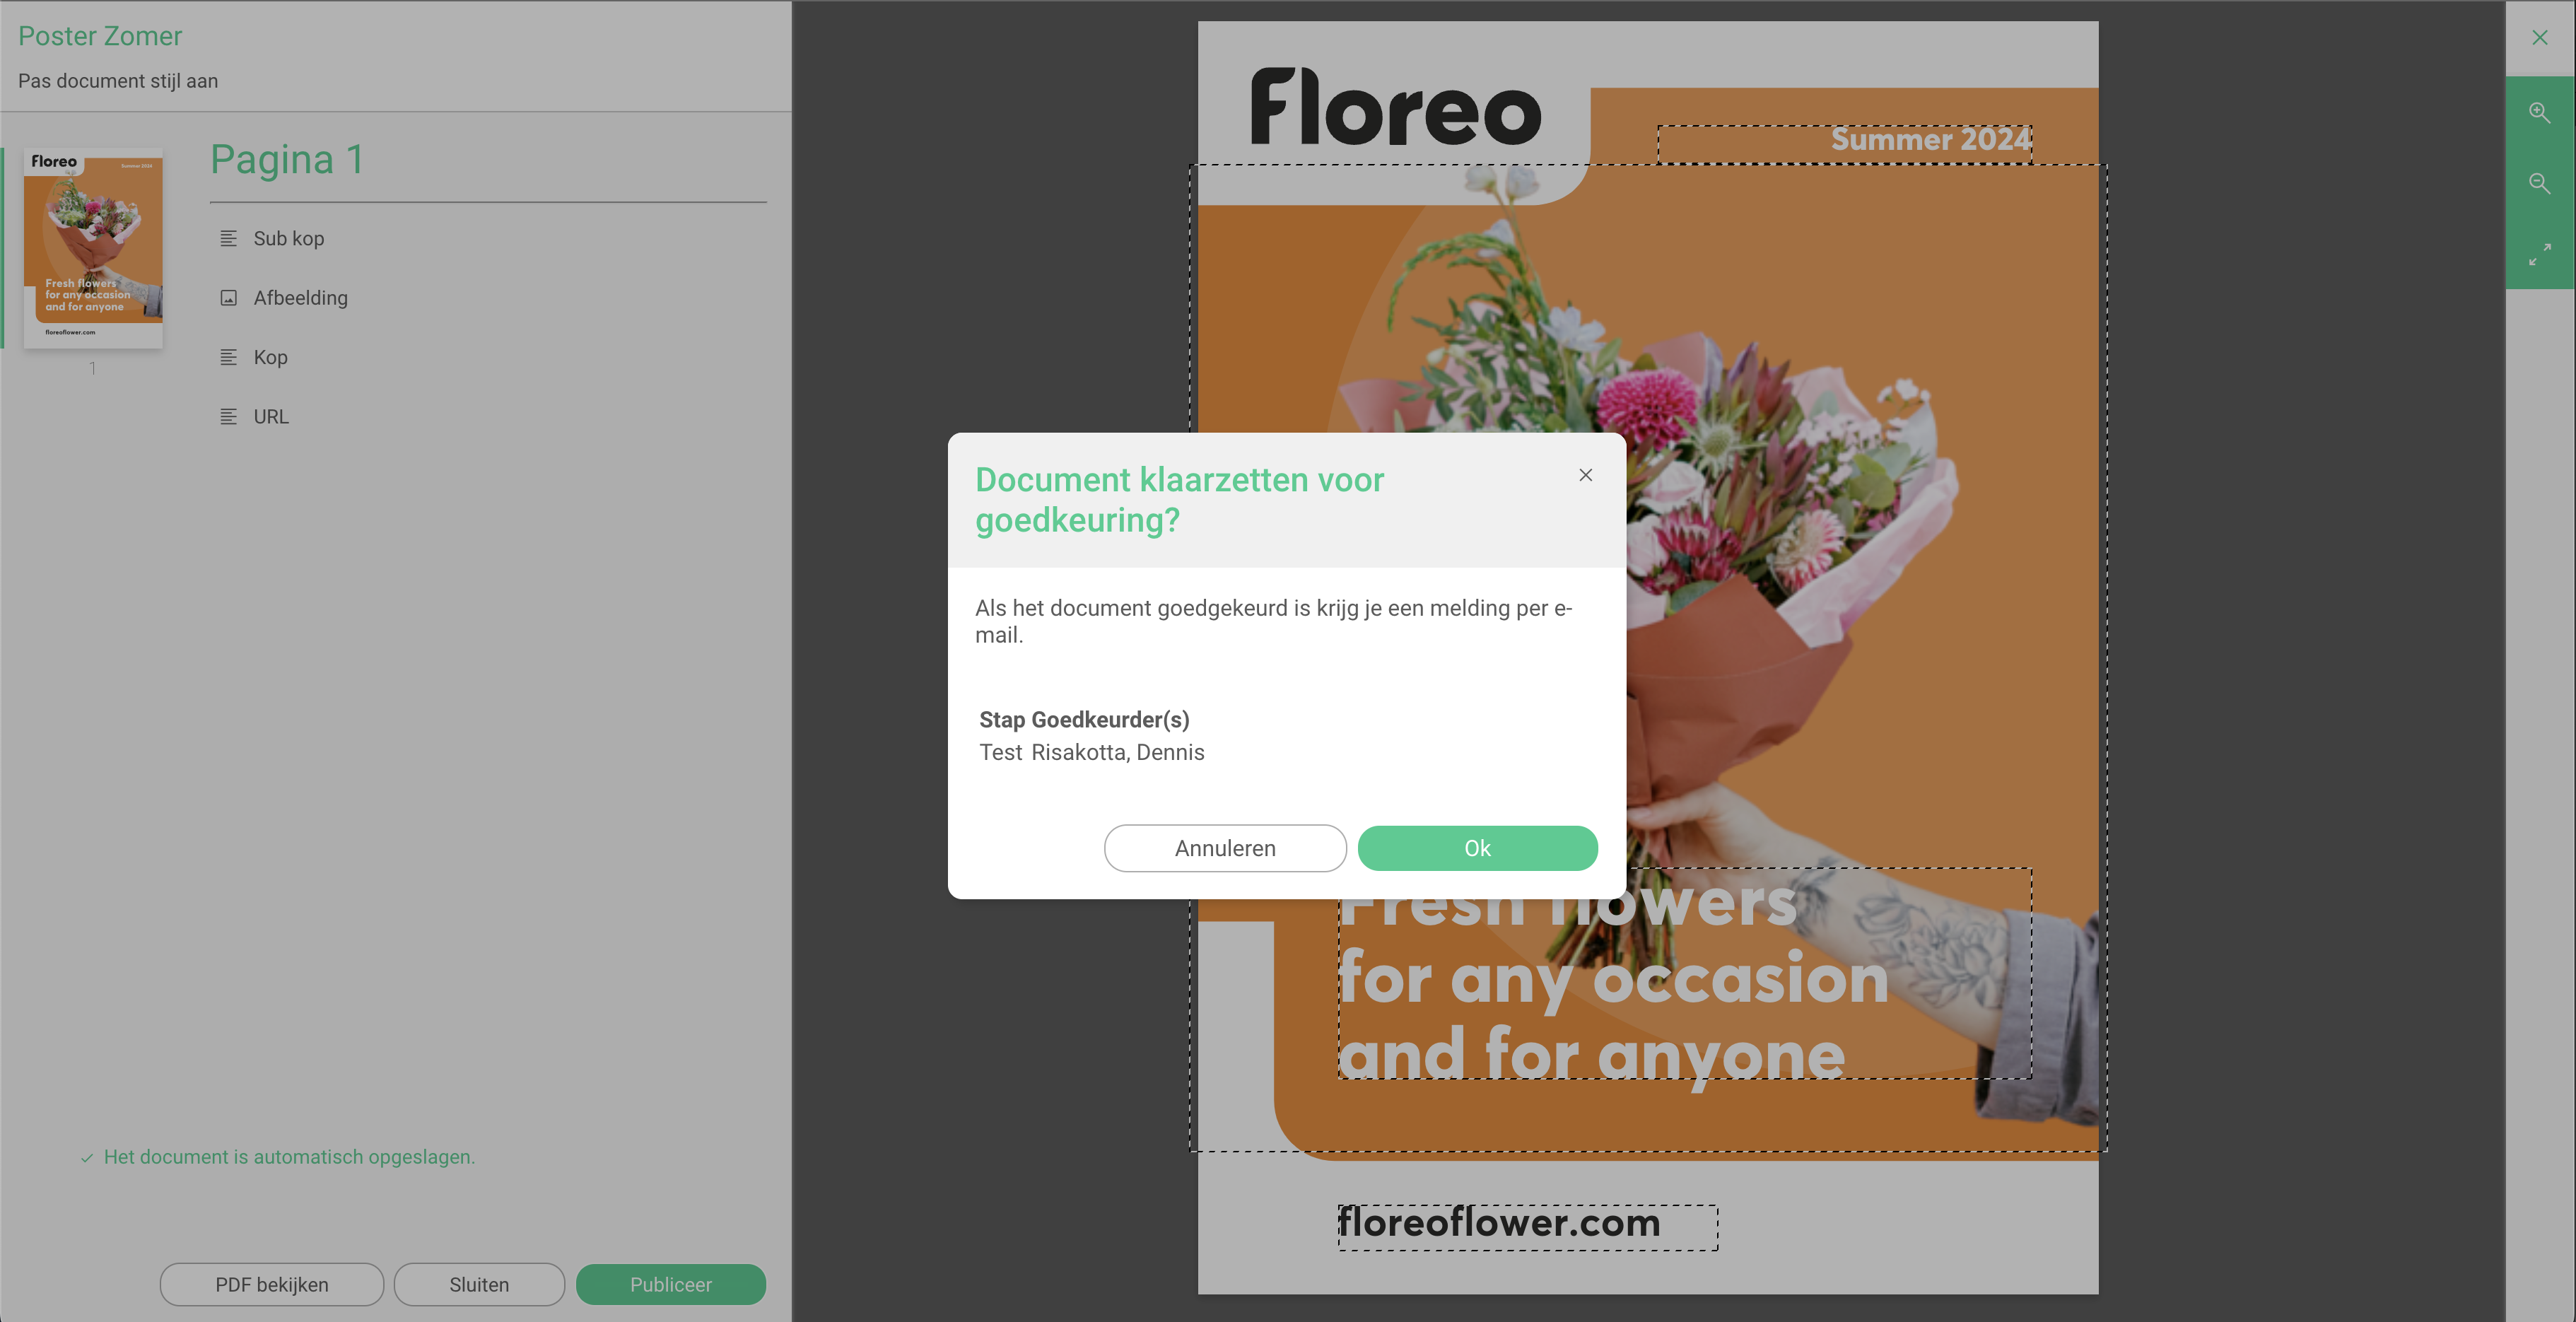
Task: Click the zoom out magnifier icon
Action: 2539,183
